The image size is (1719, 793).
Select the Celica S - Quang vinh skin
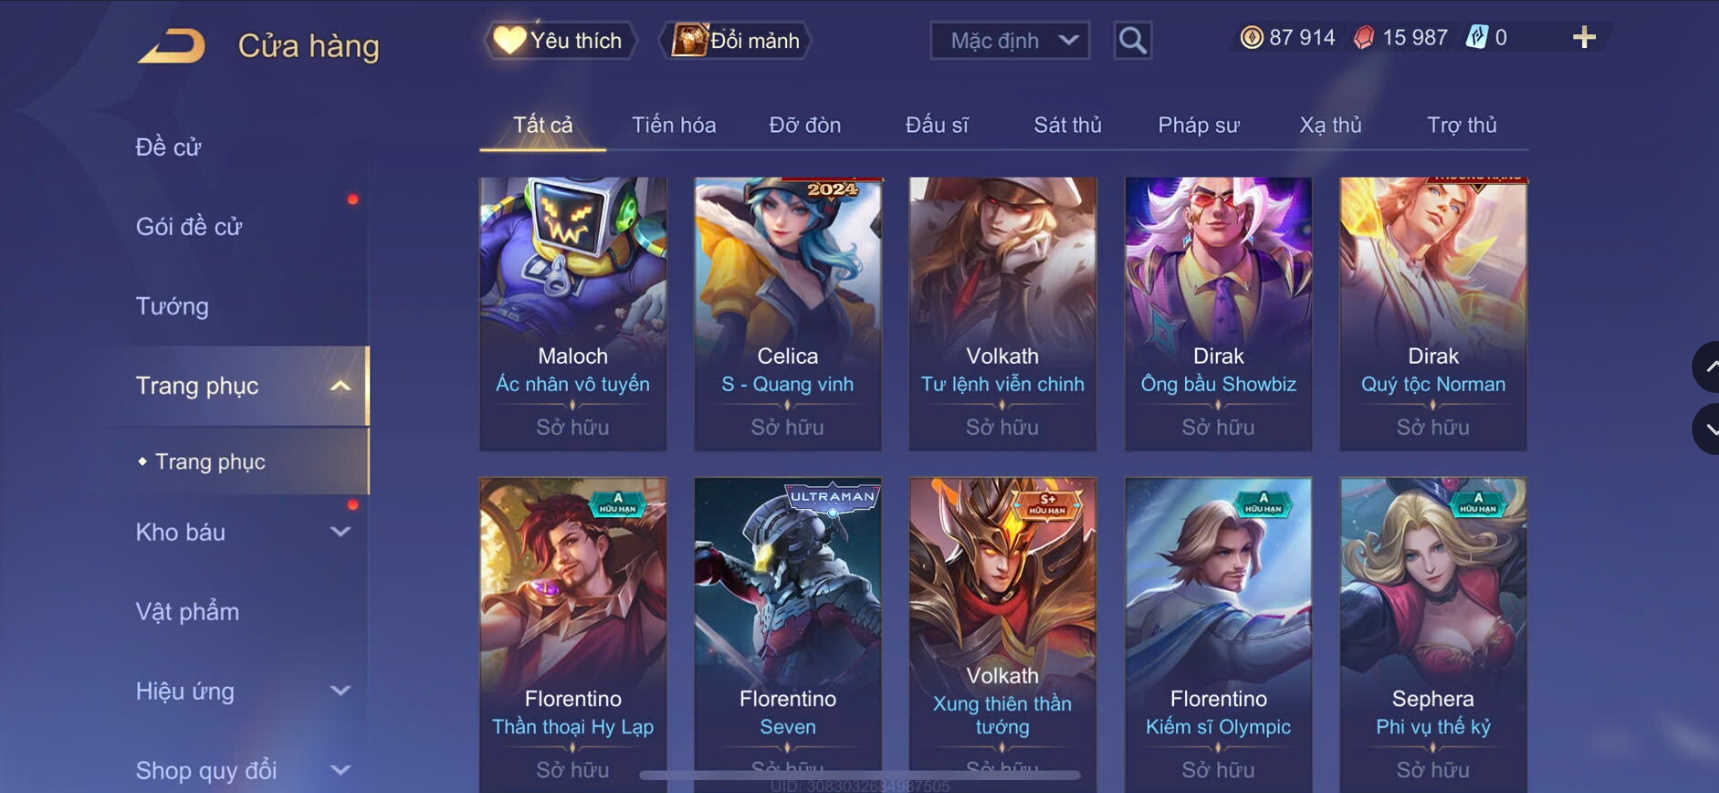pyautogui.click(x=788, y=314)
